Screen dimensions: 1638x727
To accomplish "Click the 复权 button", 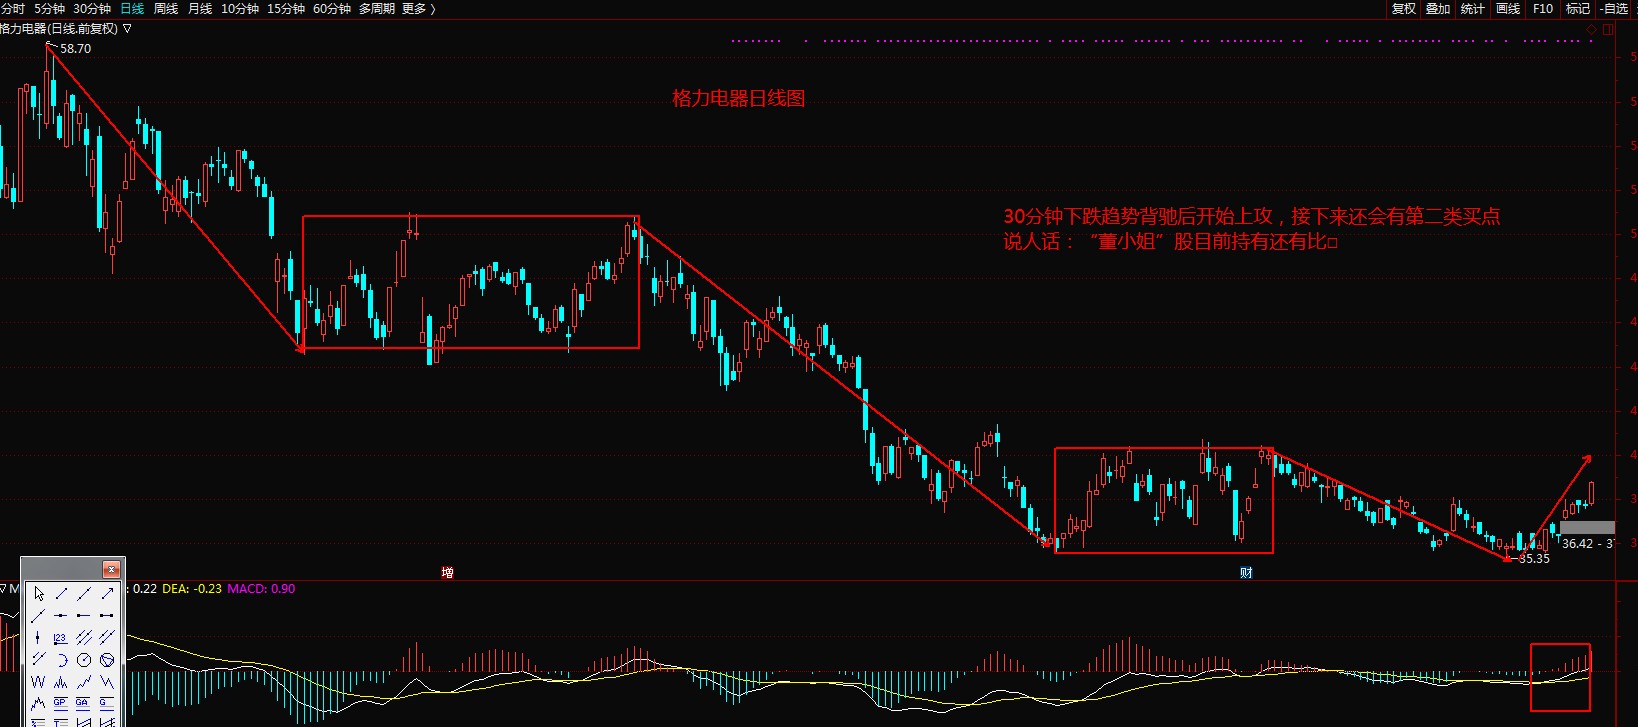I will 1404,8.
